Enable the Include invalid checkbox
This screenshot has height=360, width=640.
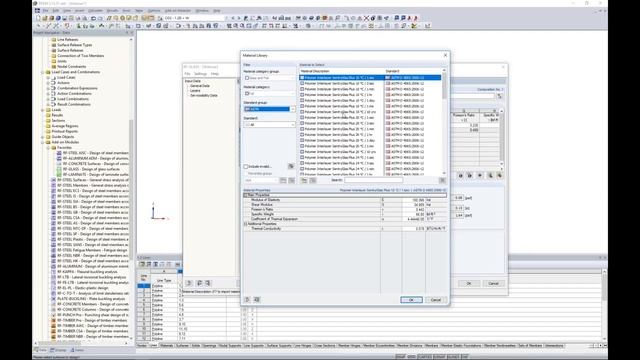point(246,167)
